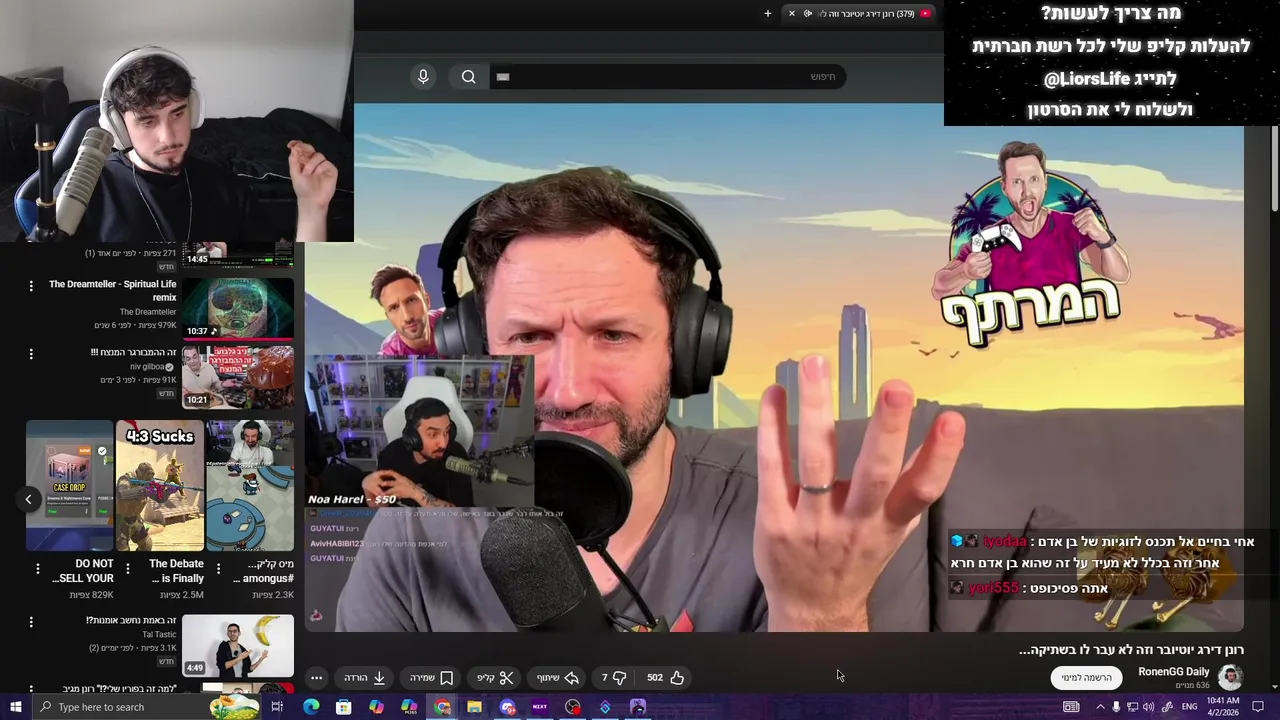The image size is (1280, 720).
Task: Open Task View on the taskbar
Action: pos(277,707)
